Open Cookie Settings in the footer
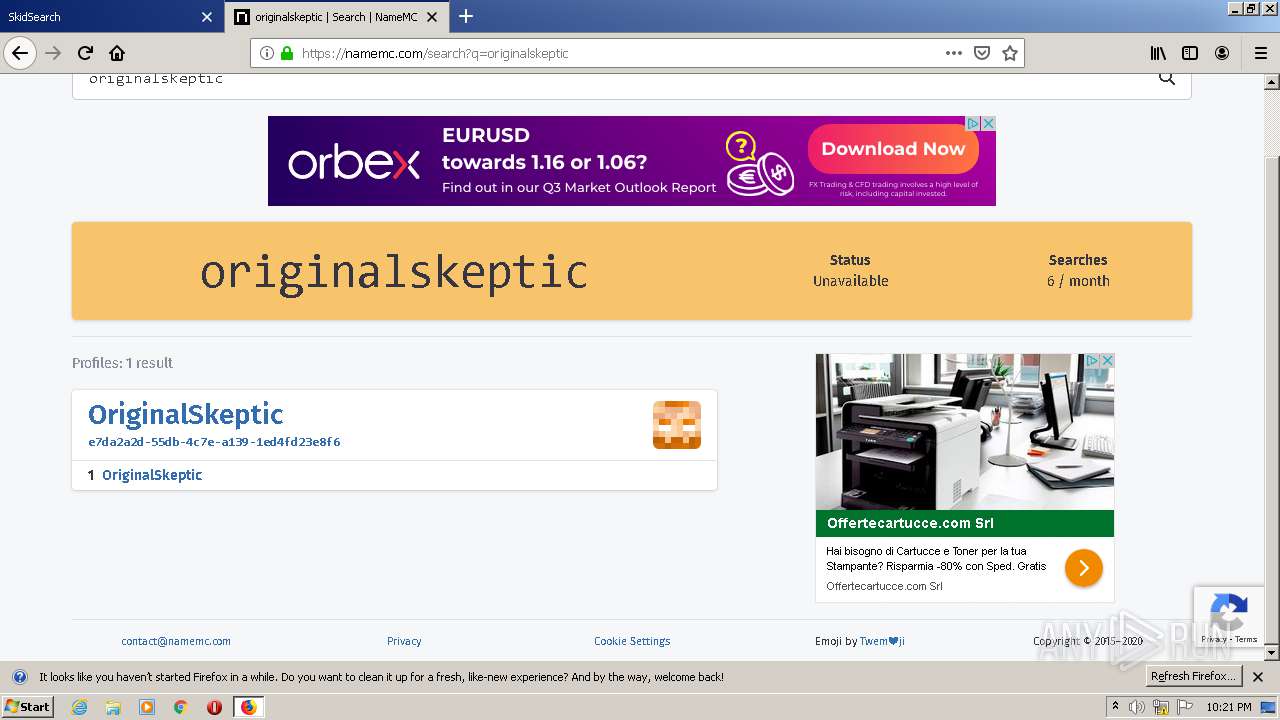 point(632,641)
